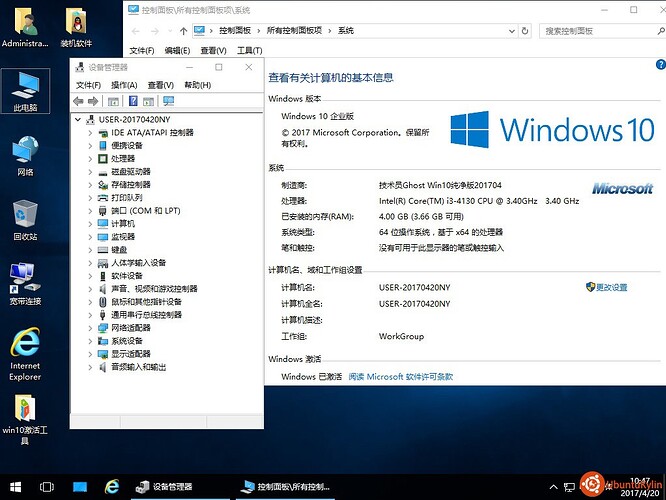Show hidden system tray icons

point(553,487)
